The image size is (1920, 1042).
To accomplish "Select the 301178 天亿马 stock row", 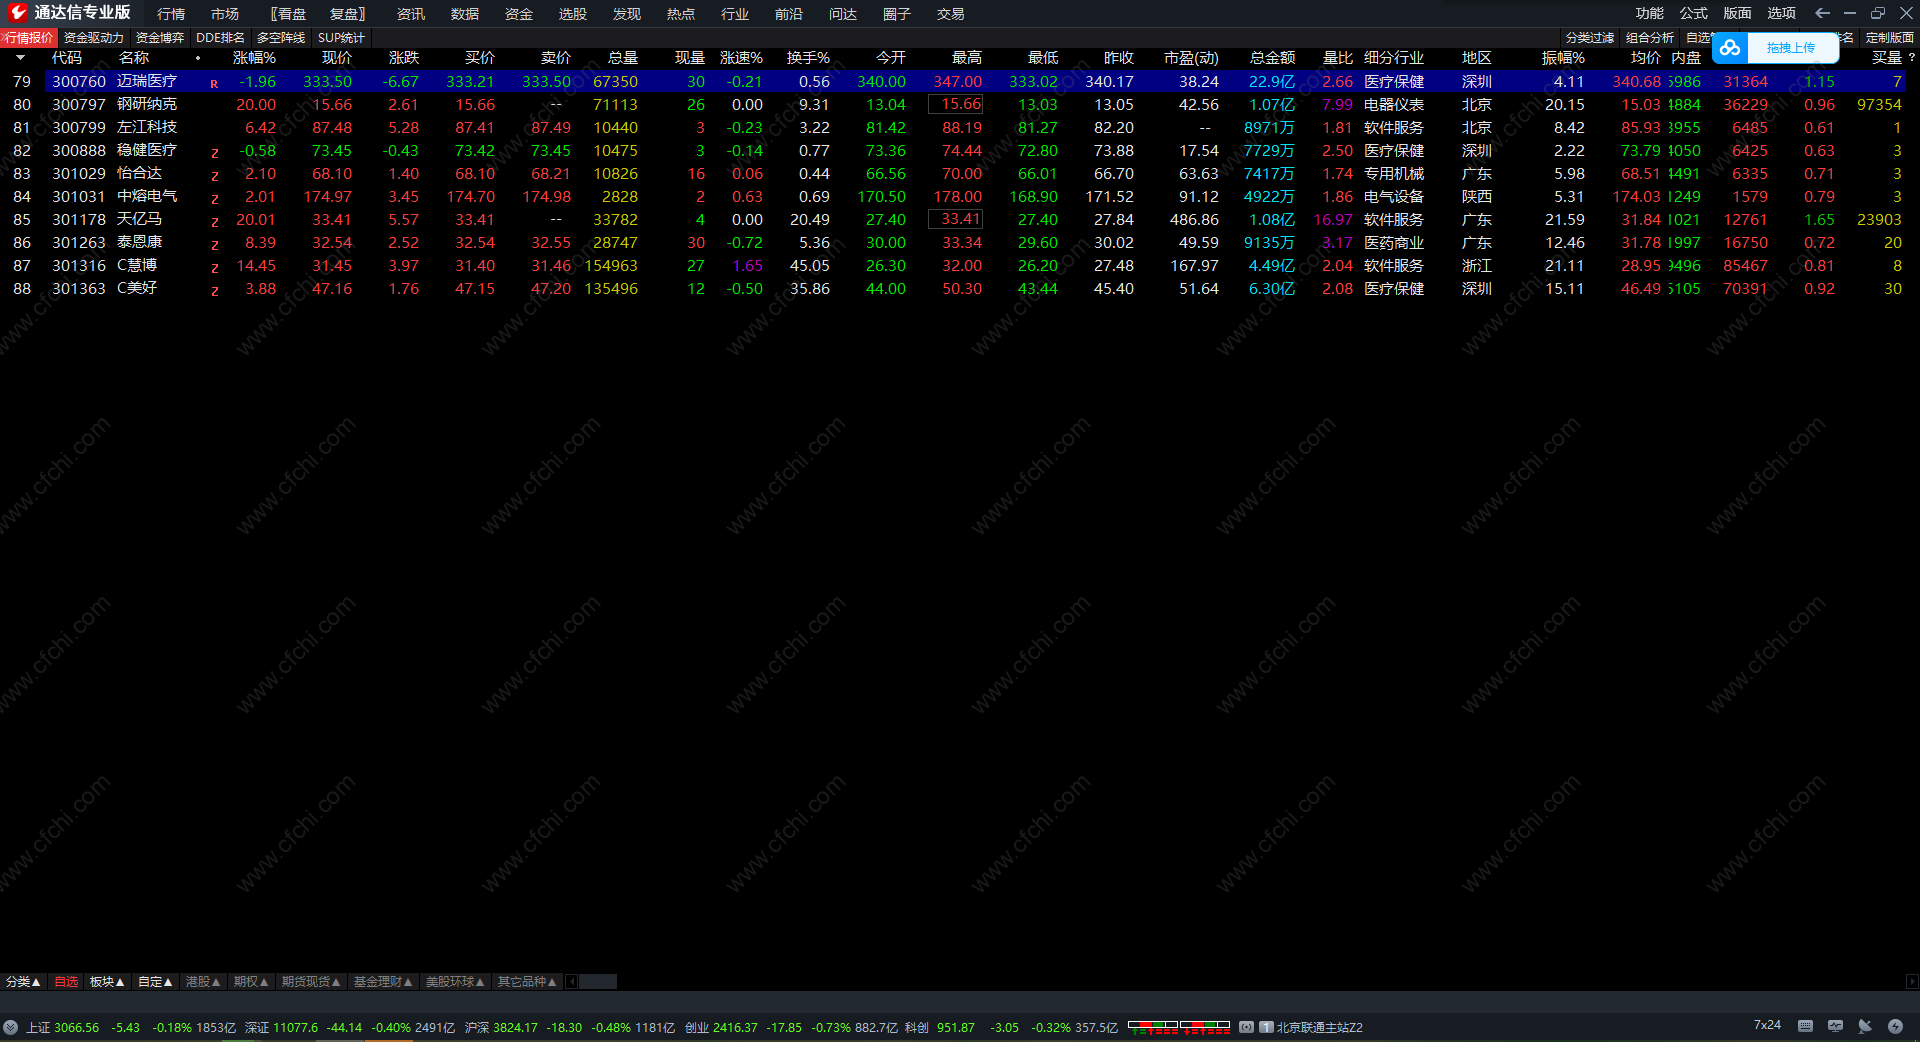I will click(955, 219).
